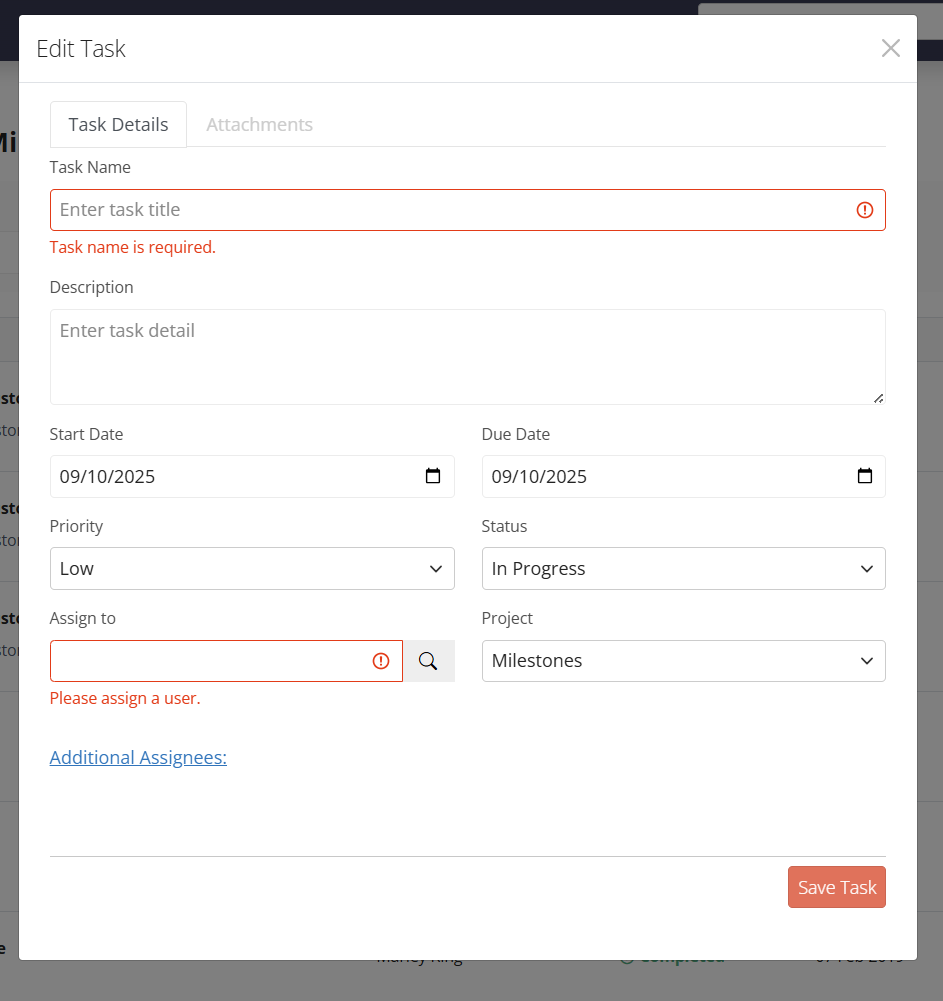The height and width of the screenshot is (1001, 943).
Task: Open the Additional Assignees link
Action: click(138, 757)
